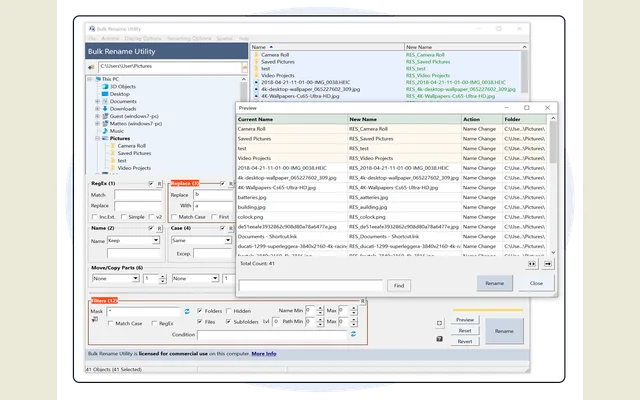The height and width of the screenshot is (400, 640).
Task: Click the This PC computer icon in tree
Action: pos(98,79)
